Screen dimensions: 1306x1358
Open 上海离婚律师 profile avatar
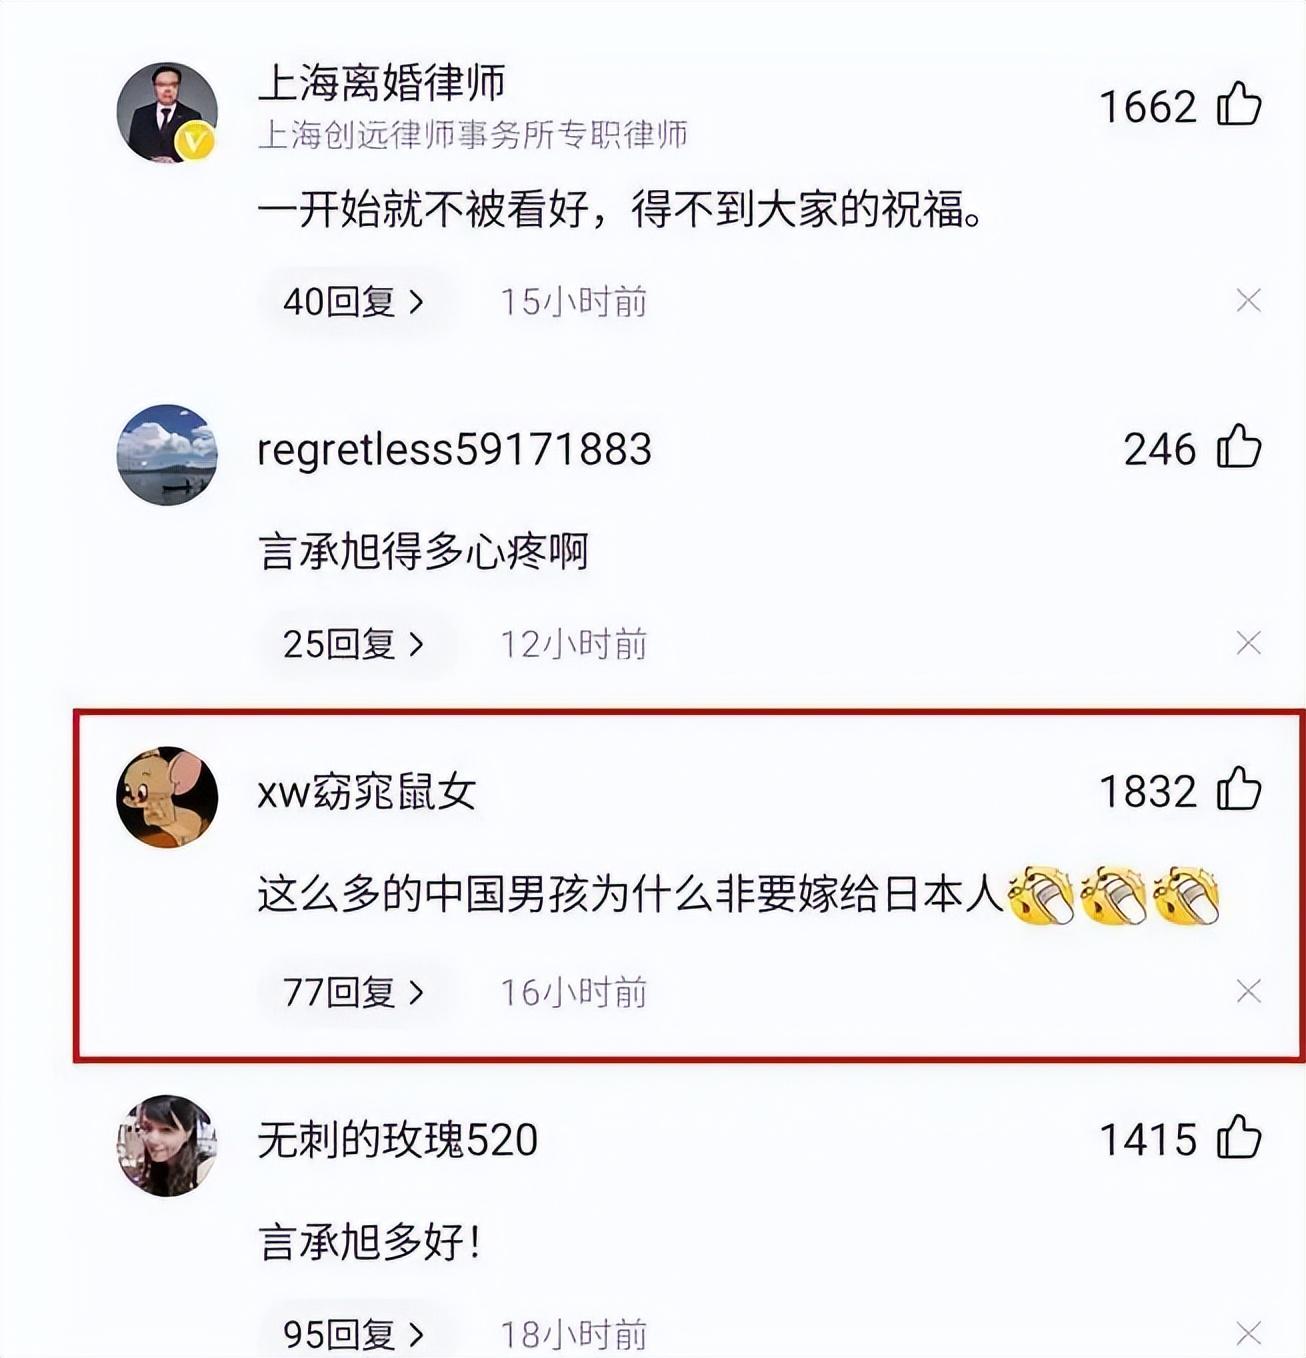[x=167, y=112]
